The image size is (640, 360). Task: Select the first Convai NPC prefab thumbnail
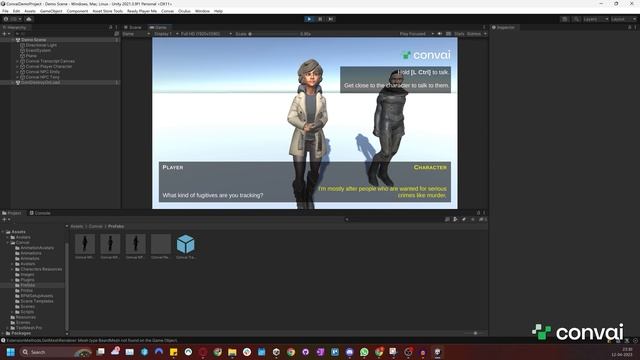[x=85, y=247]
